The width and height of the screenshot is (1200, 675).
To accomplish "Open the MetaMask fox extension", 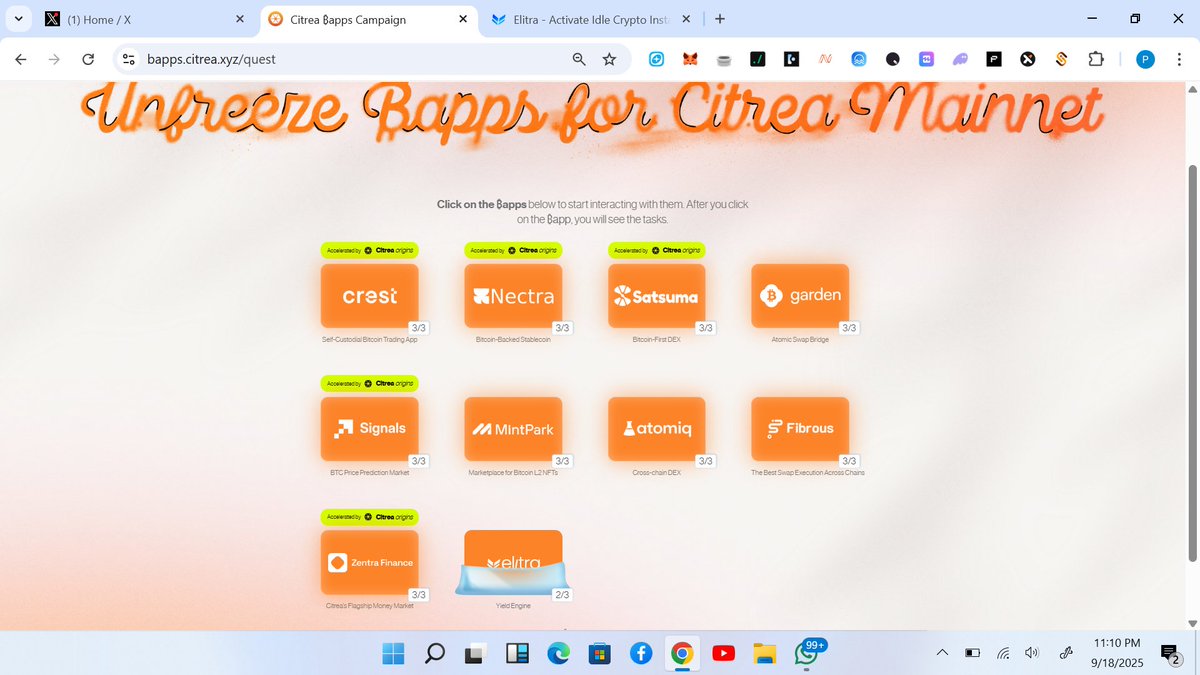I will click(690, 60).
